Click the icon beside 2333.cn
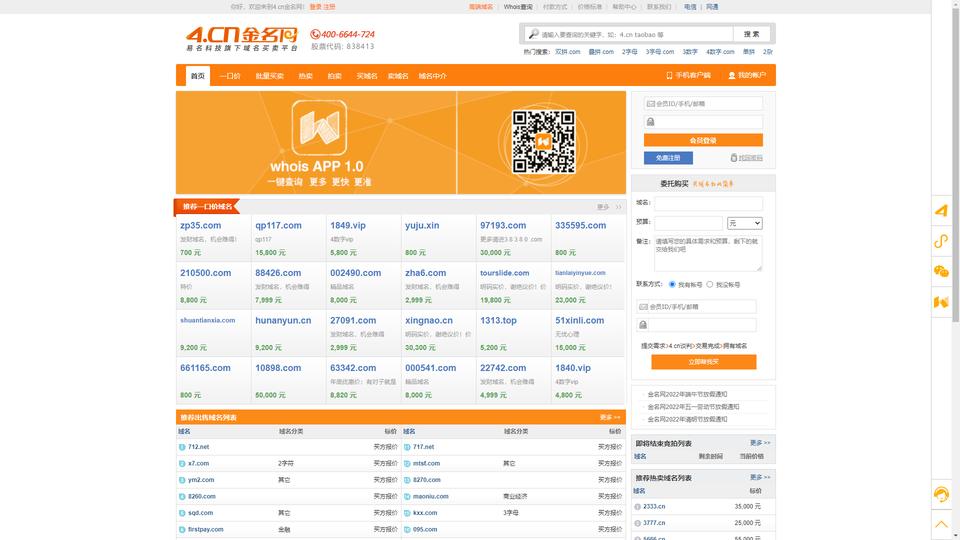 [x=637, y=507]
